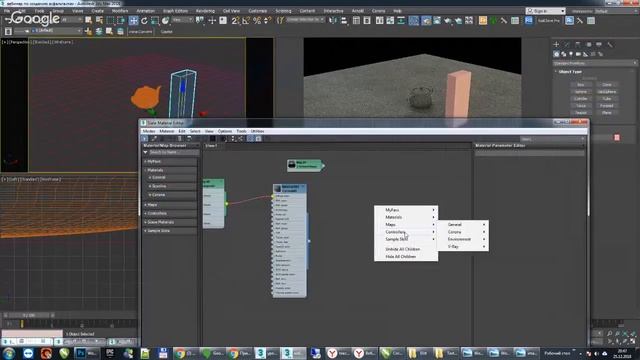The image size is (640, 360).
Task: Open the selection filter All dropdown
Action: point(71,20)
